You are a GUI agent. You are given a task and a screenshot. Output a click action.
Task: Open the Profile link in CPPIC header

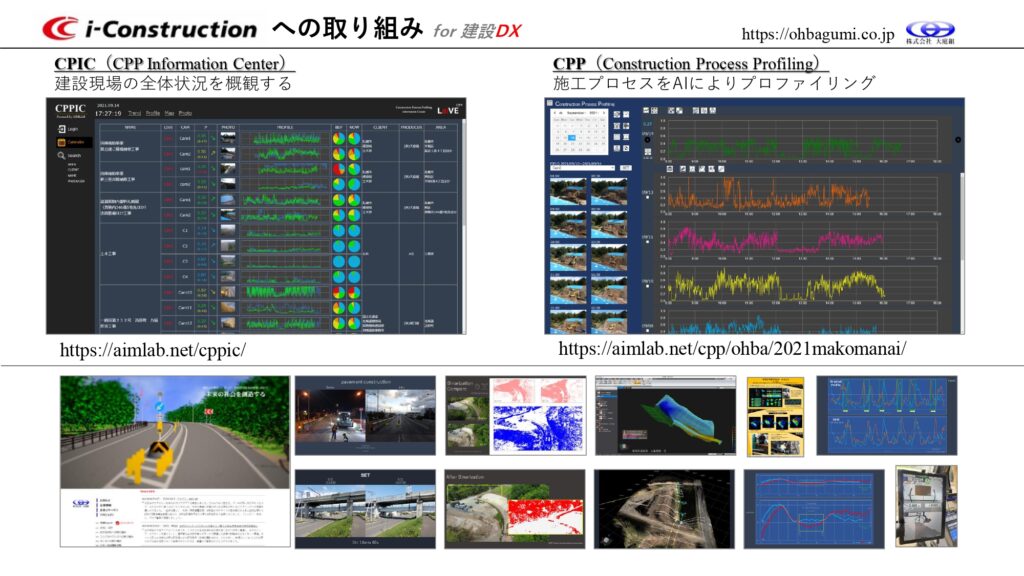pos(153,113)
